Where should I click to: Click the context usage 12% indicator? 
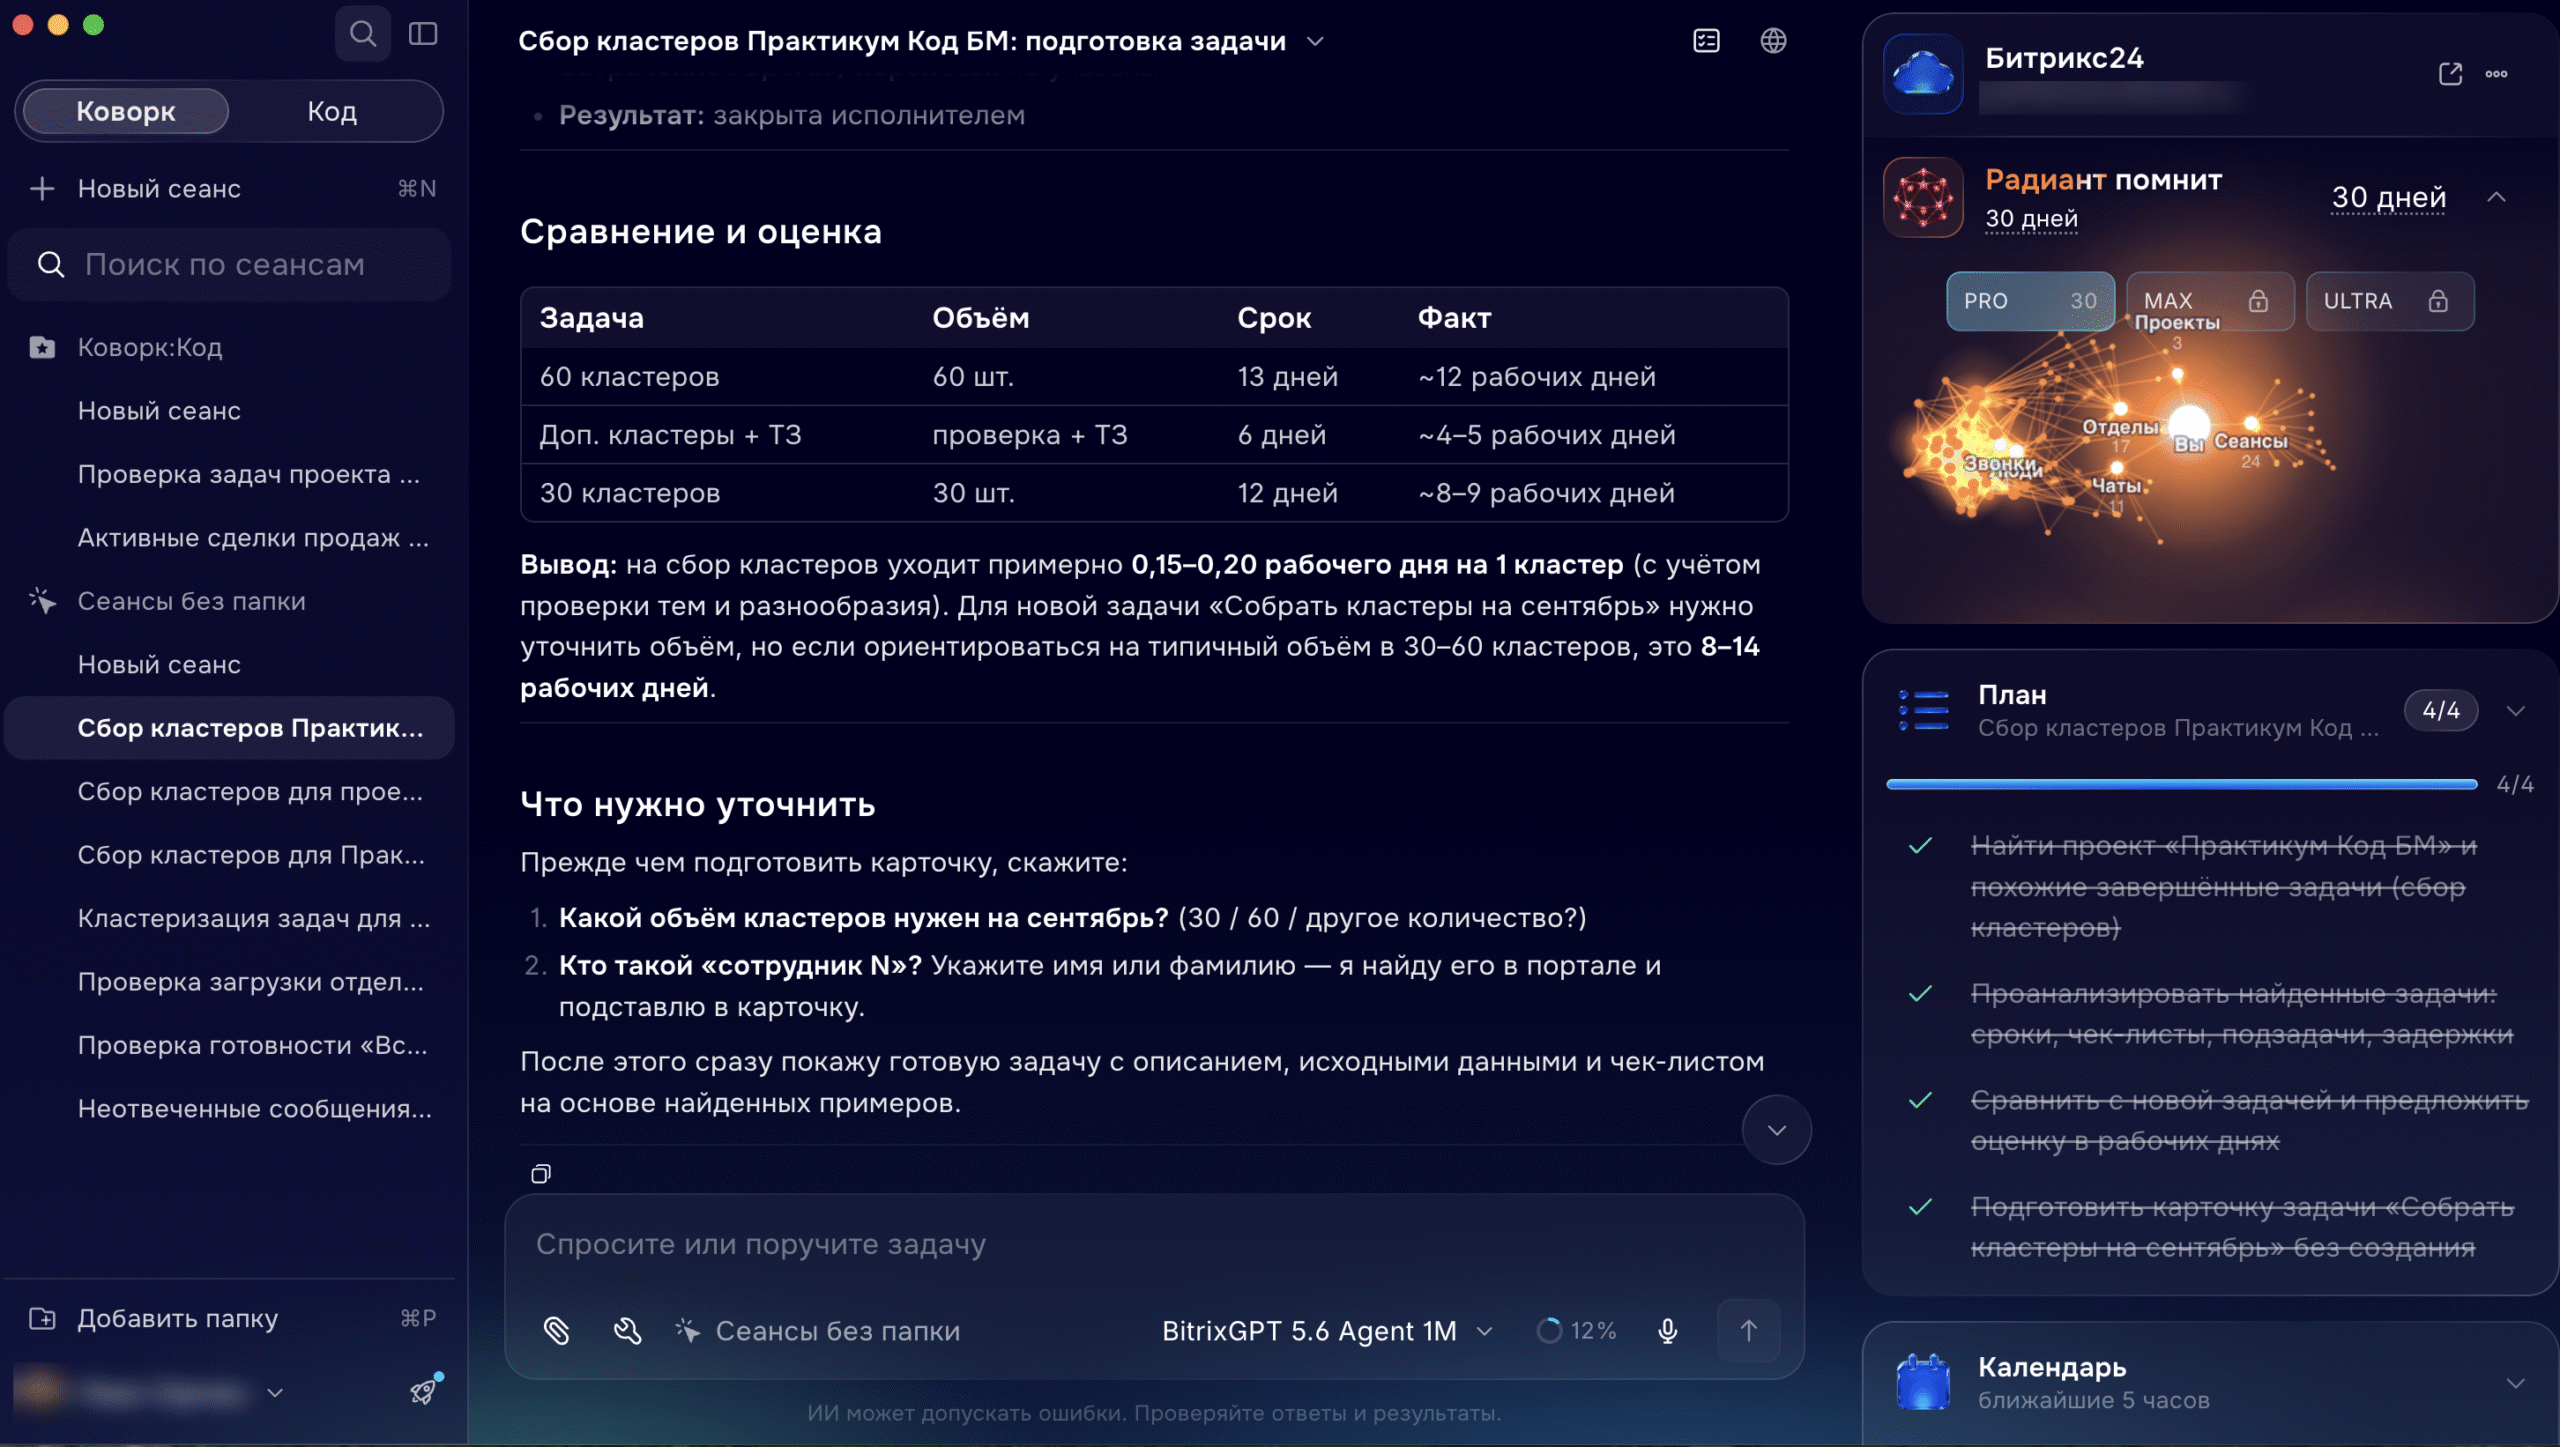[1577, 1330]
